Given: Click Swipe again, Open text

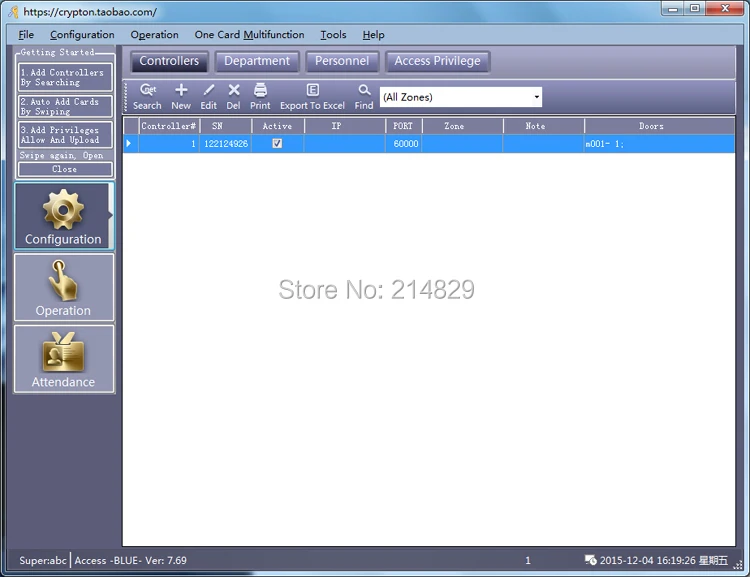Looking at the screenshot, I should coord(62,155).
